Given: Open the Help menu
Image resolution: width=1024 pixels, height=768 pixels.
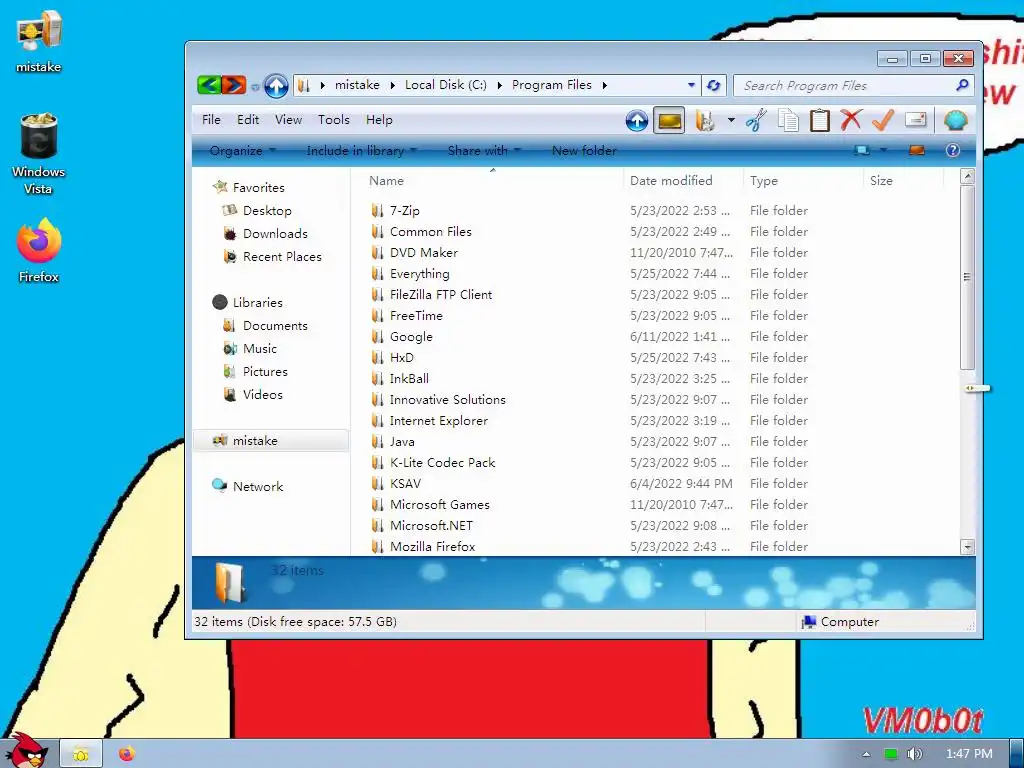Looking at the screenshot, I should pyautogui.click(x=379, y=120).
